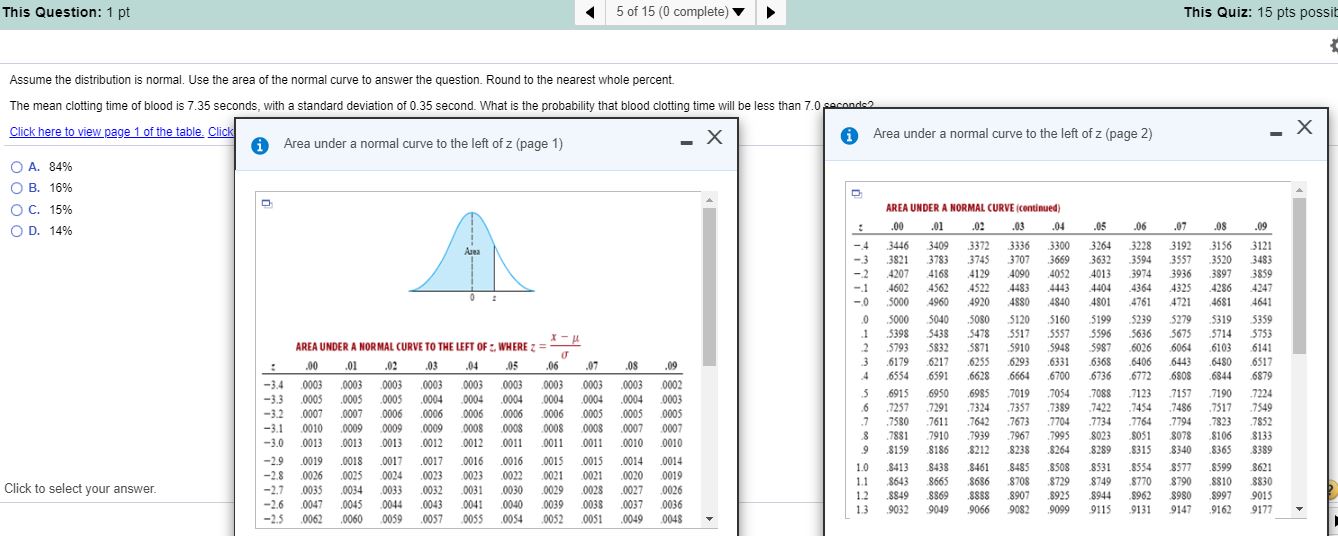The height and width of the screenshot is (536, 1338).
Task: Click pop-out icon above page 1 table
Action: 267,204
